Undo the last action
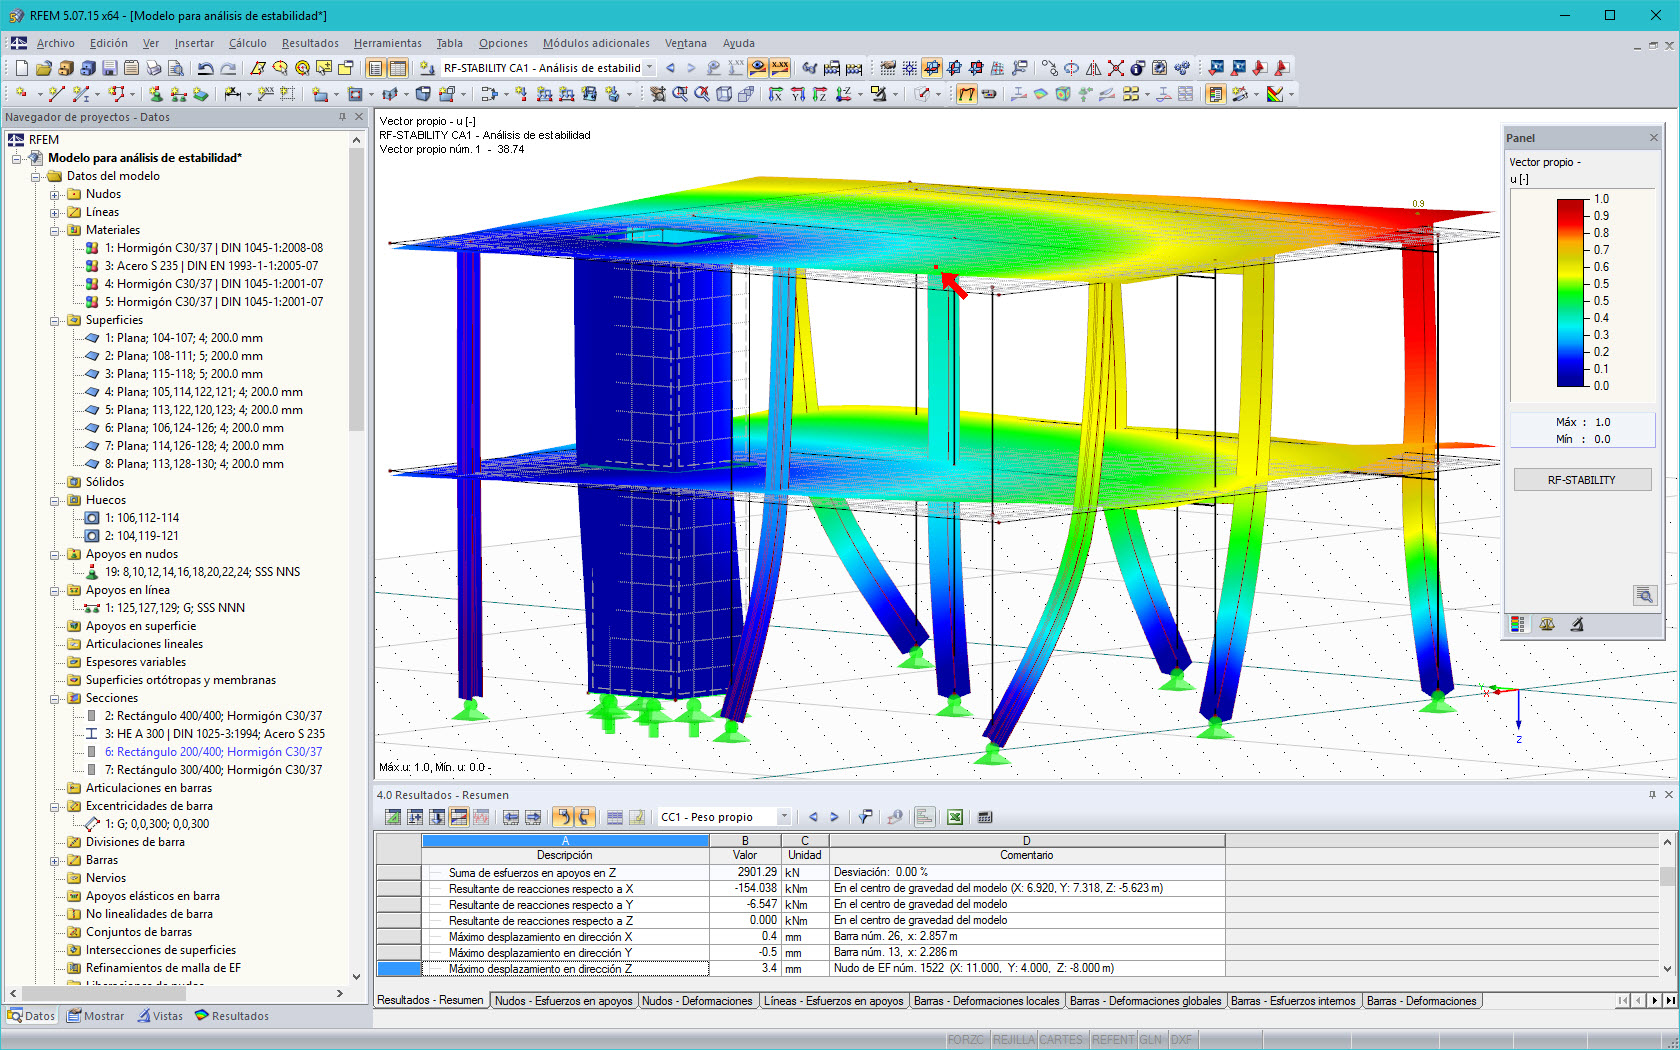The width and height of the screenshot is (1680, 1050). (x=205, y=68)
